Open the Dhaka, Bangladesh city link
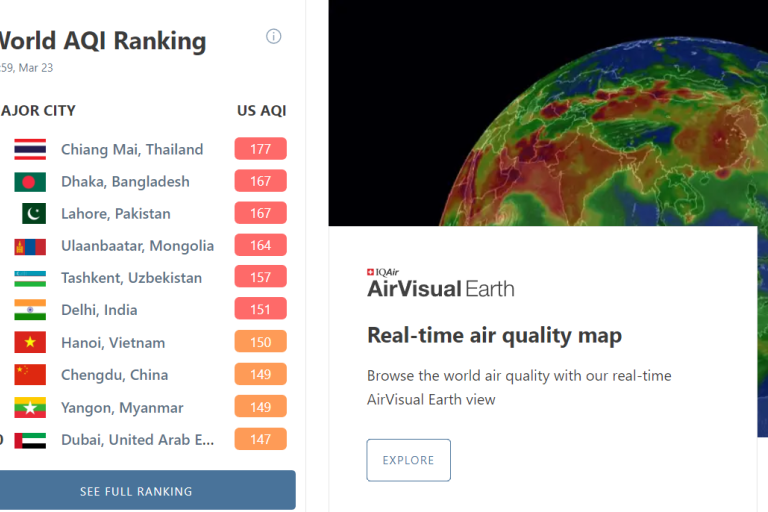Screen dimensions: 768x512 pos(125,182)
